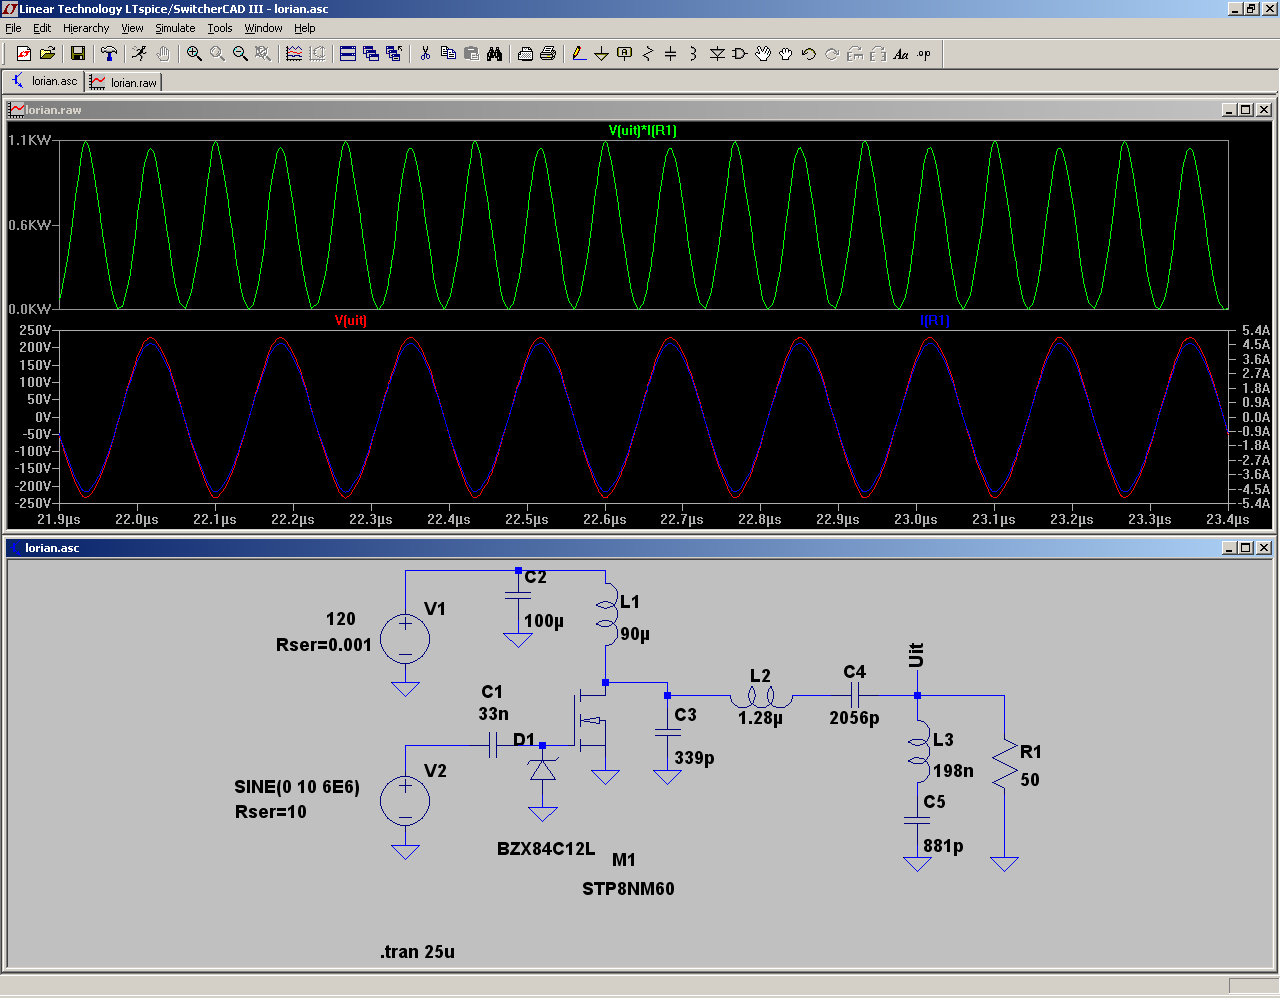Select the Diode component tool

pos(717,54)
